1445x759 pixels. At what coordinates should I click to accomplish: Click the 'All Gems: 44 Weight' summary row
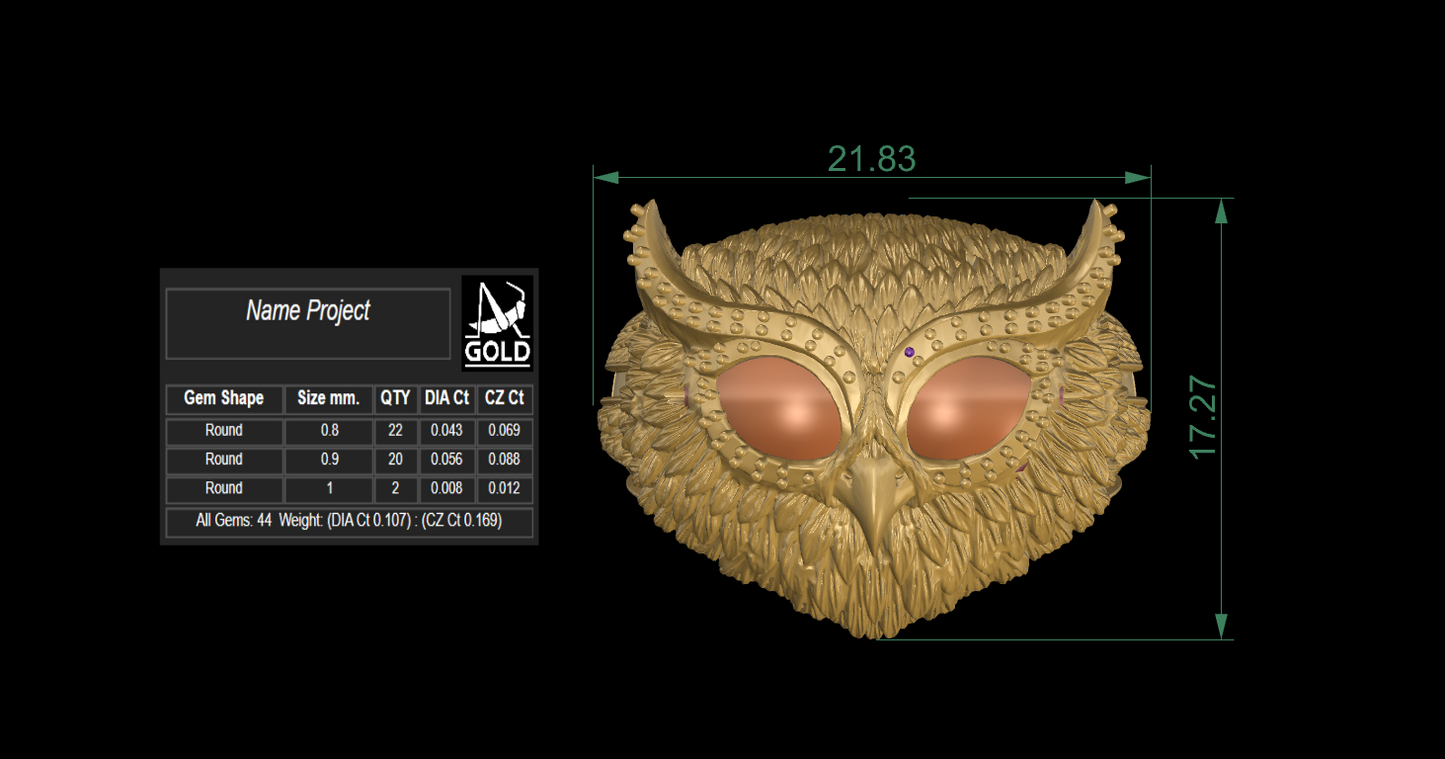(349, 522)
